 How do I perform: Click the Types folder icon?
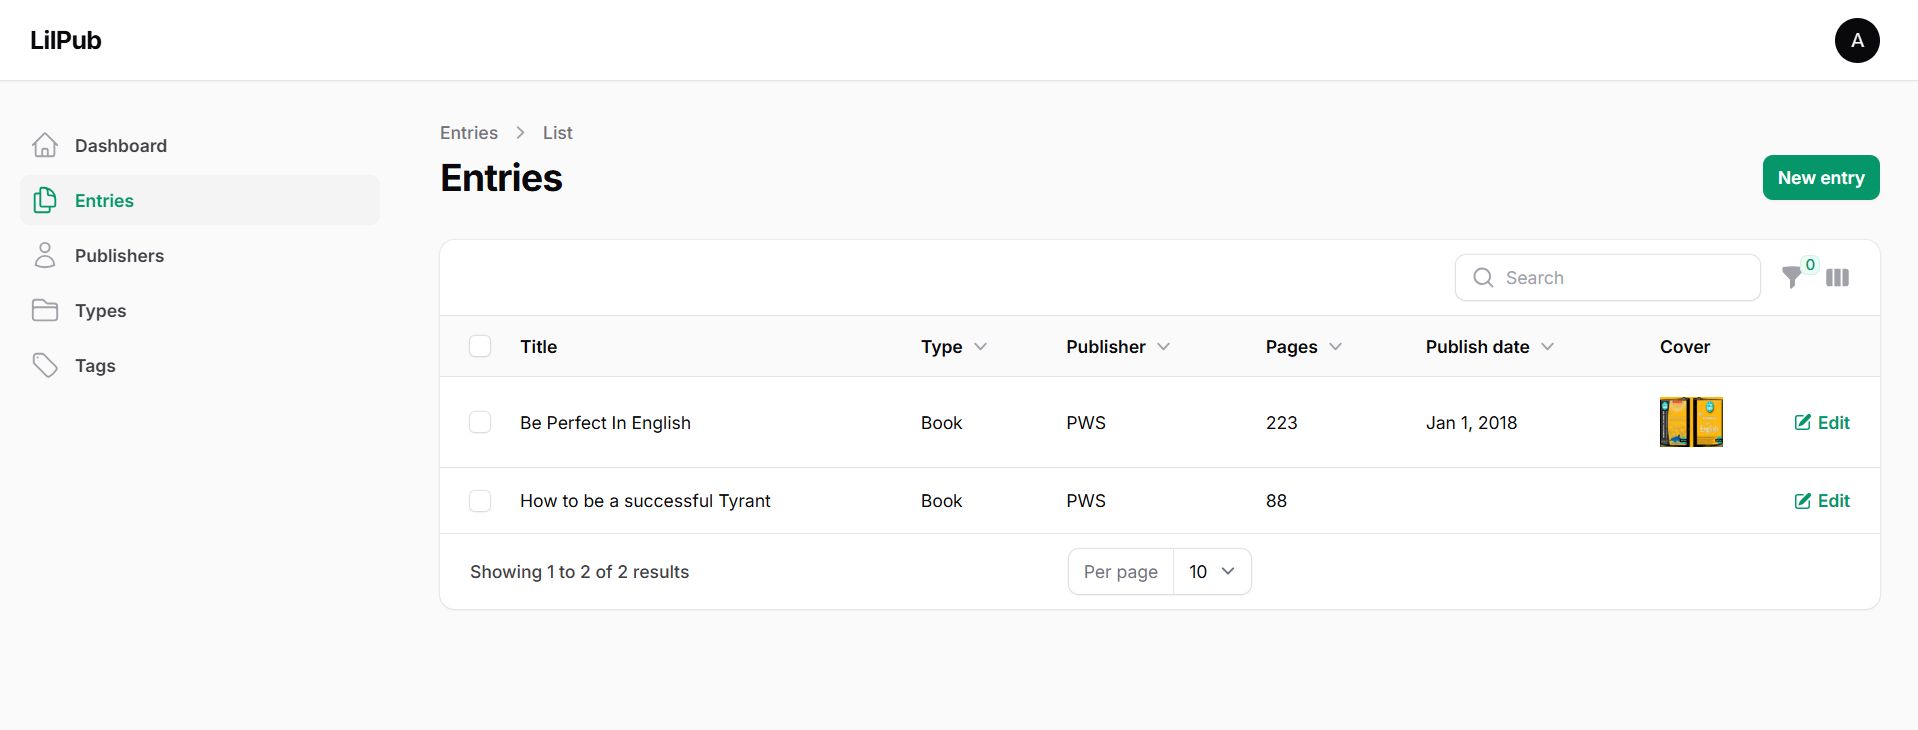tap(45, 311)
